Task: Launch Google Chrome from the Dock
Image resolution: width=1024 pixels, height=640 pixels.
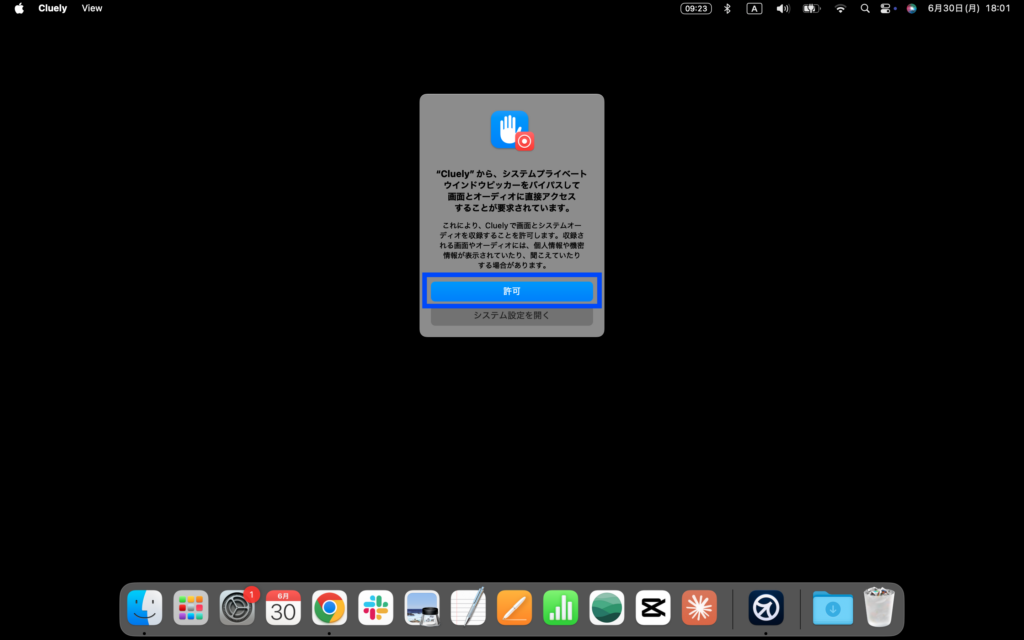Action: click(329, 608)
